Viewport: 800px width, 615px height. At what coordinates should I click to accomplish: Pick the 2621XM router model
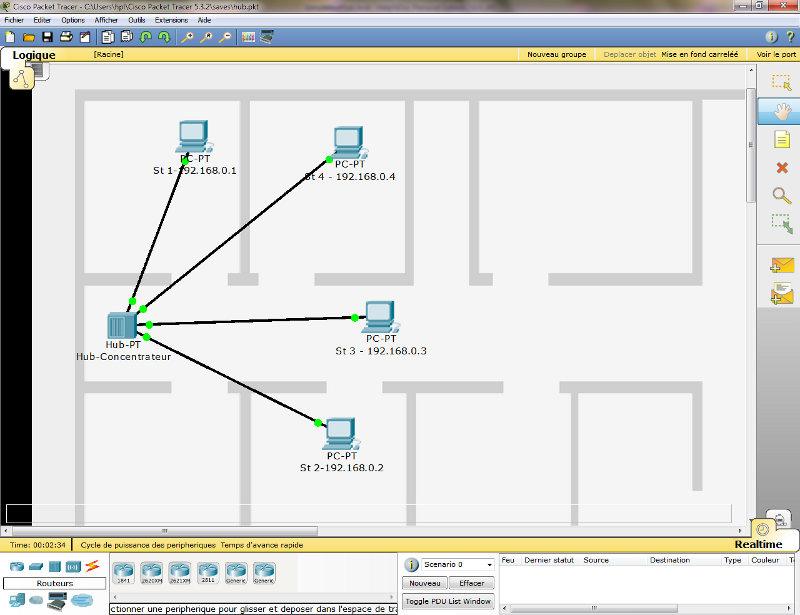(x=180, y=573)
